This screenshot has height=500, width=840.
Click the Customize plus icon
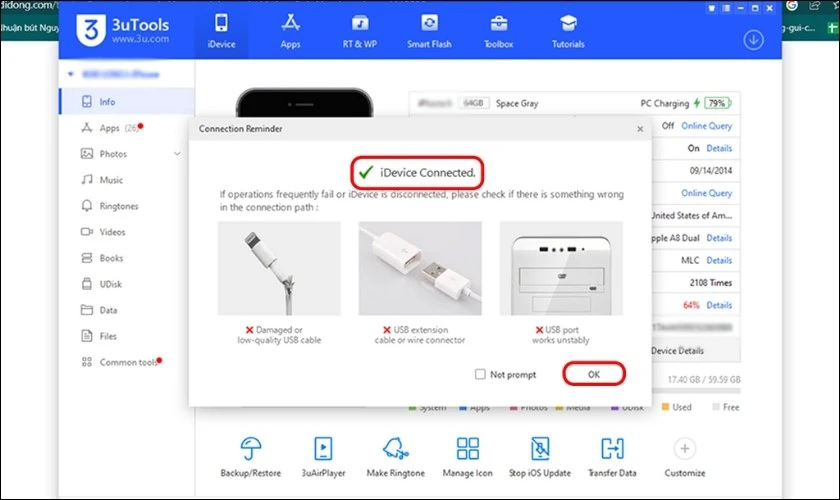coord(685,449)
